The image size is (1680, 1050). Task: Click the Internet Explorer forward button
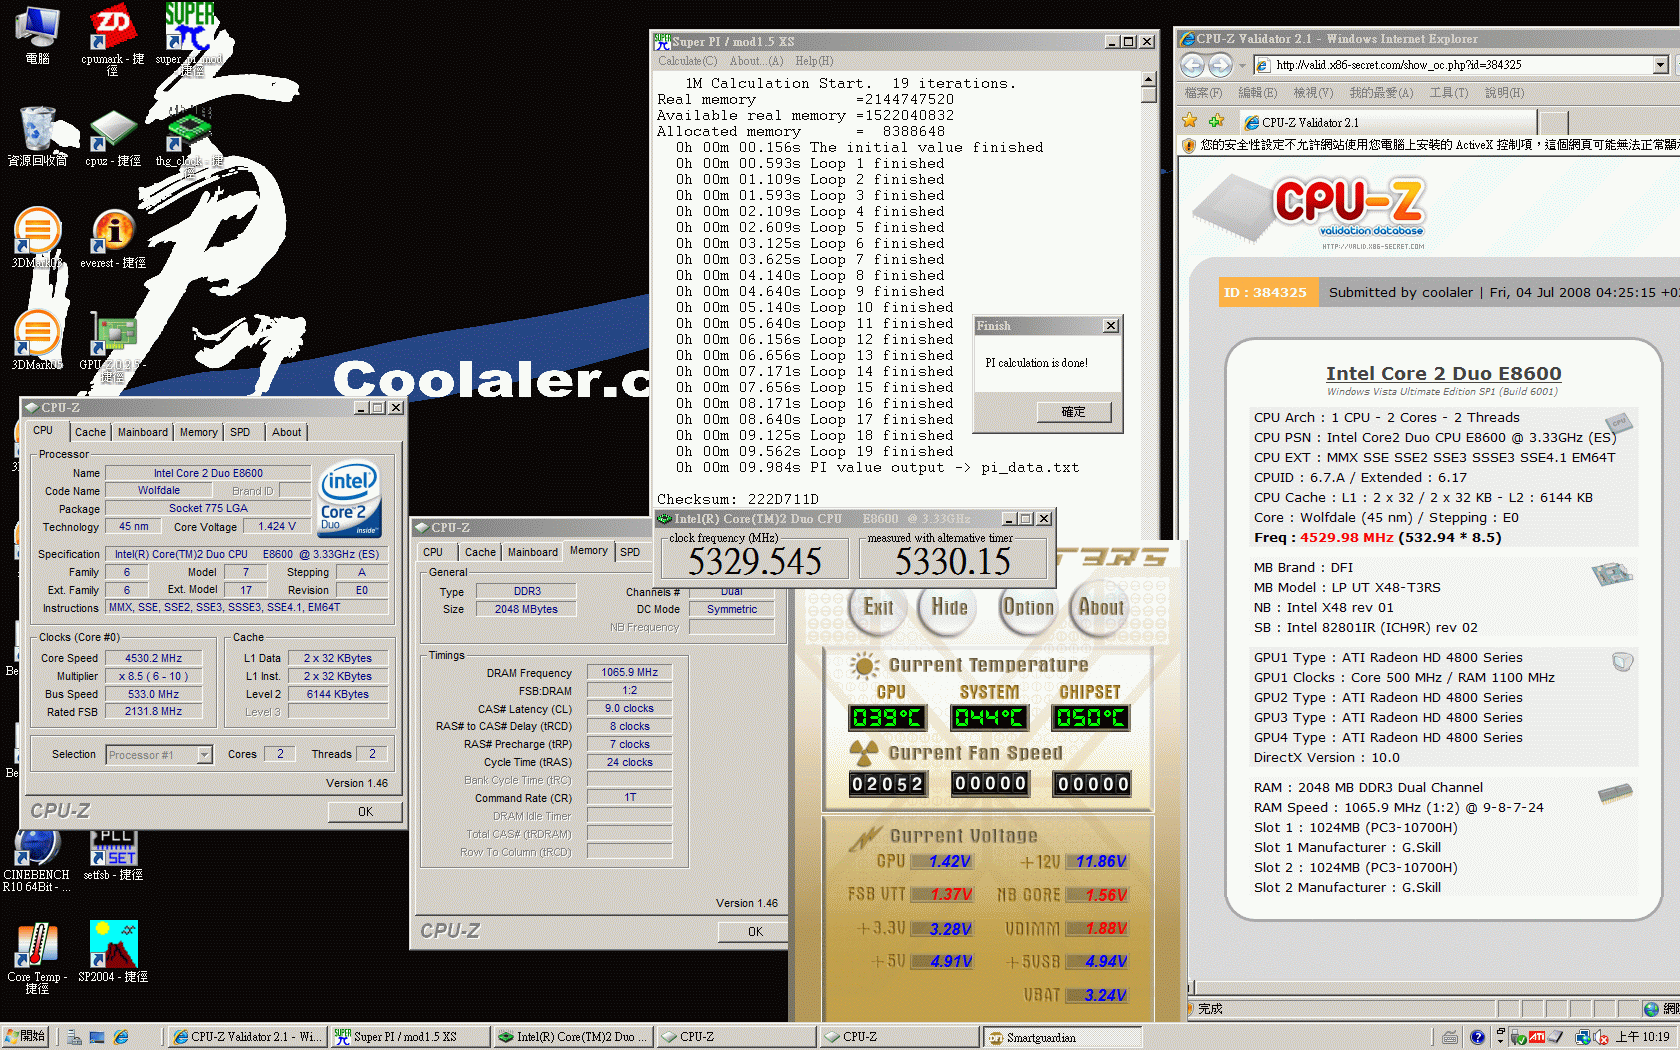[x=1220, y=65]
